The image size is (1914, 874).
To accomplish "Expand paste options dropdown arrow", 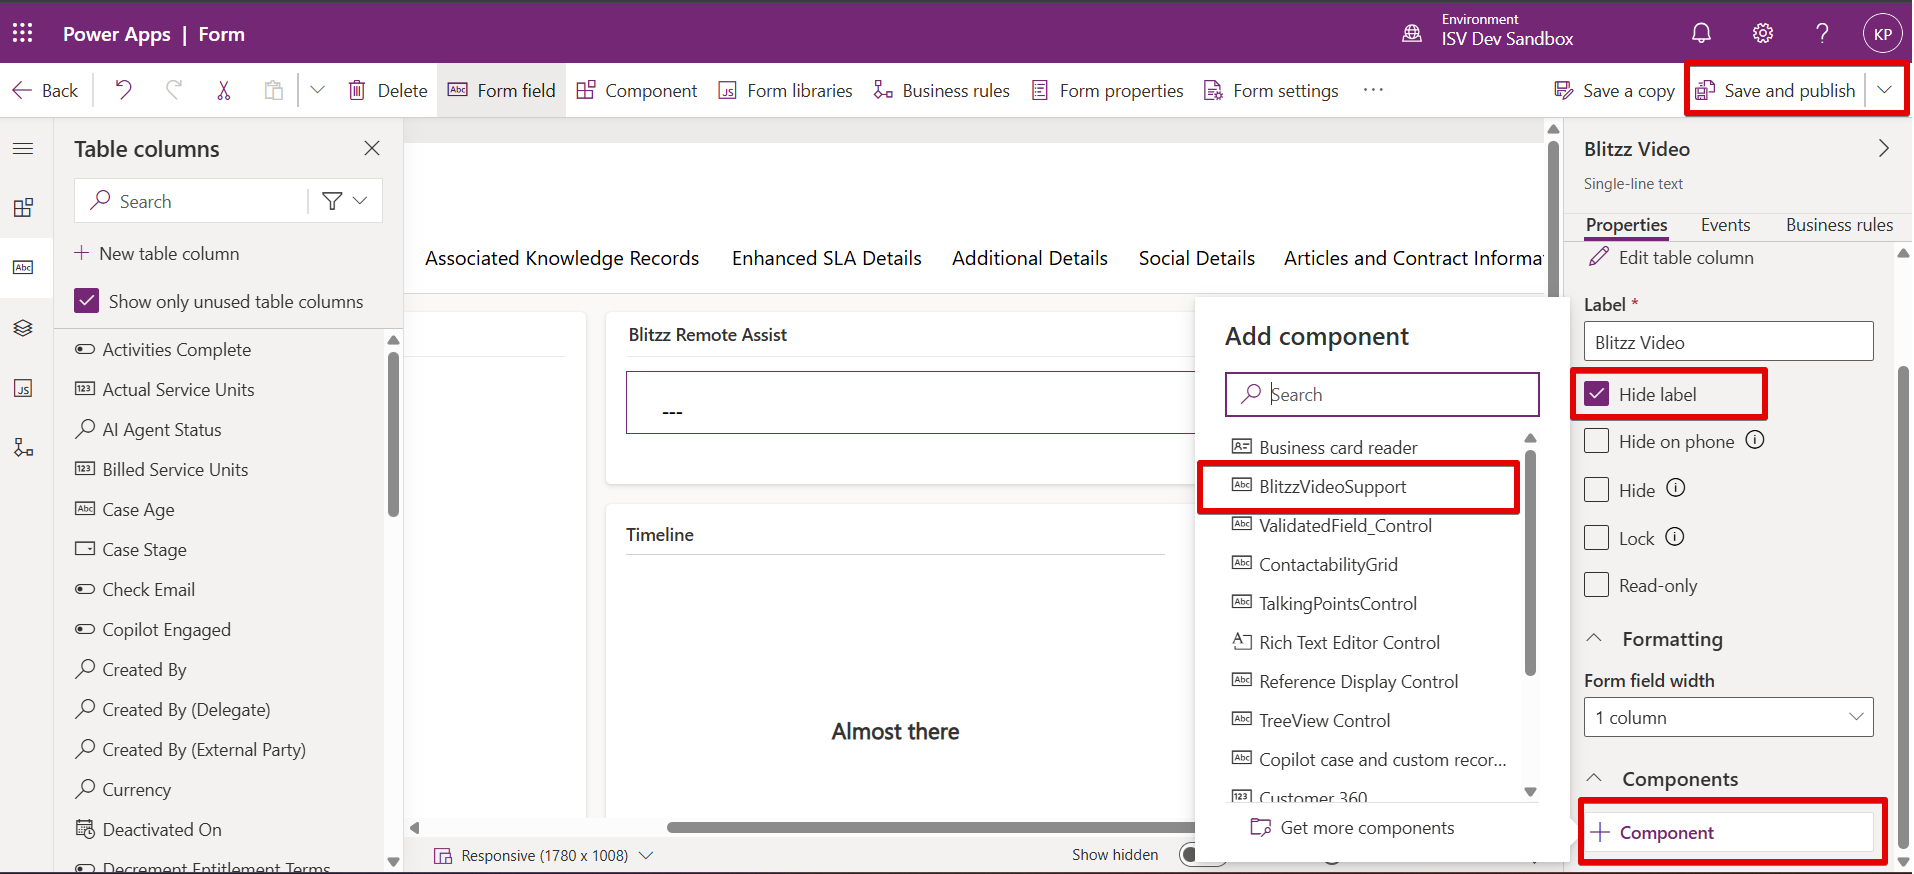I will pyautogui.click(x=317, y=90).
